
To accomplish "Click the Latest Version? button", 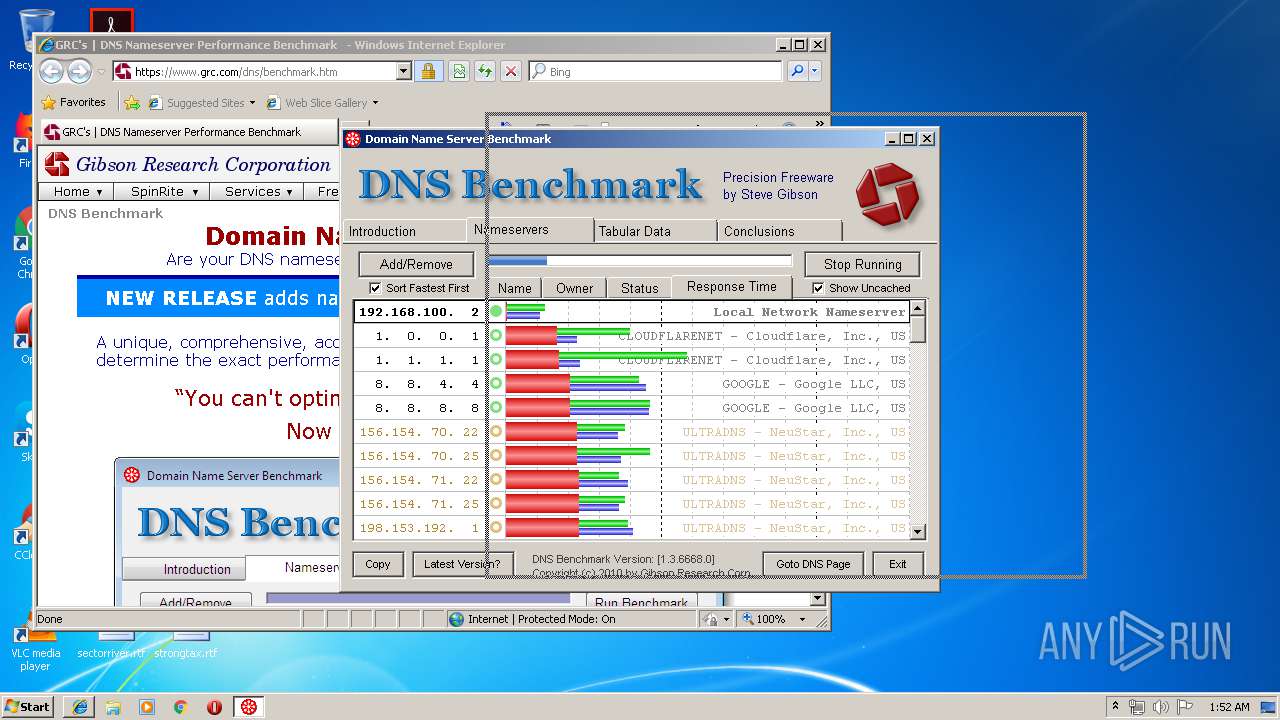I will pos(462,564).
